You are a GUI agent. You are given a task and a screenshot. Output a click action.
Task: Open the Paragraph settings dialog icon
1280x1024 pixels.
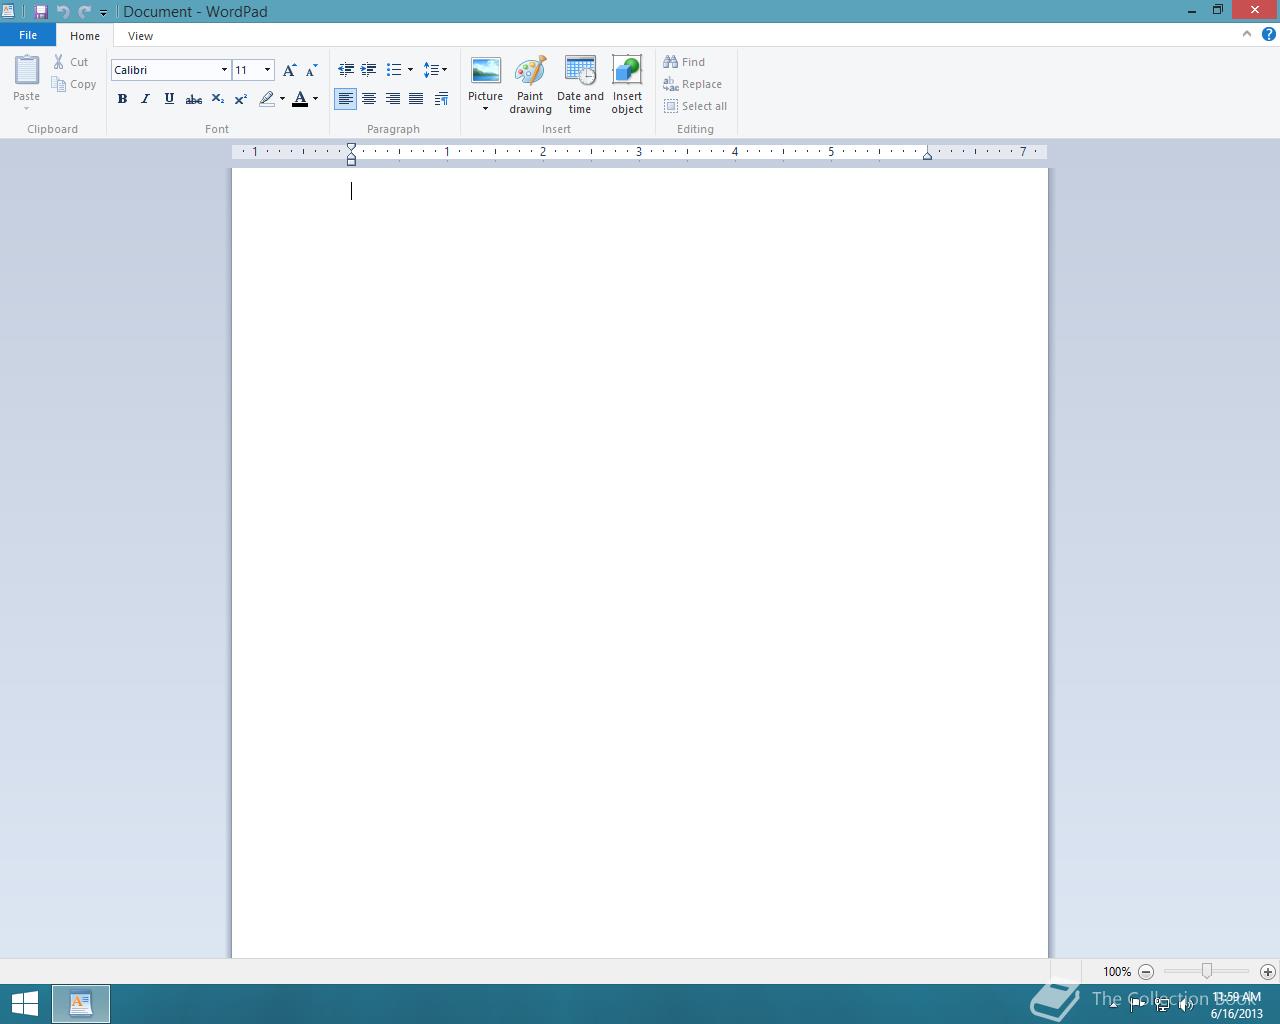(441, 99)
